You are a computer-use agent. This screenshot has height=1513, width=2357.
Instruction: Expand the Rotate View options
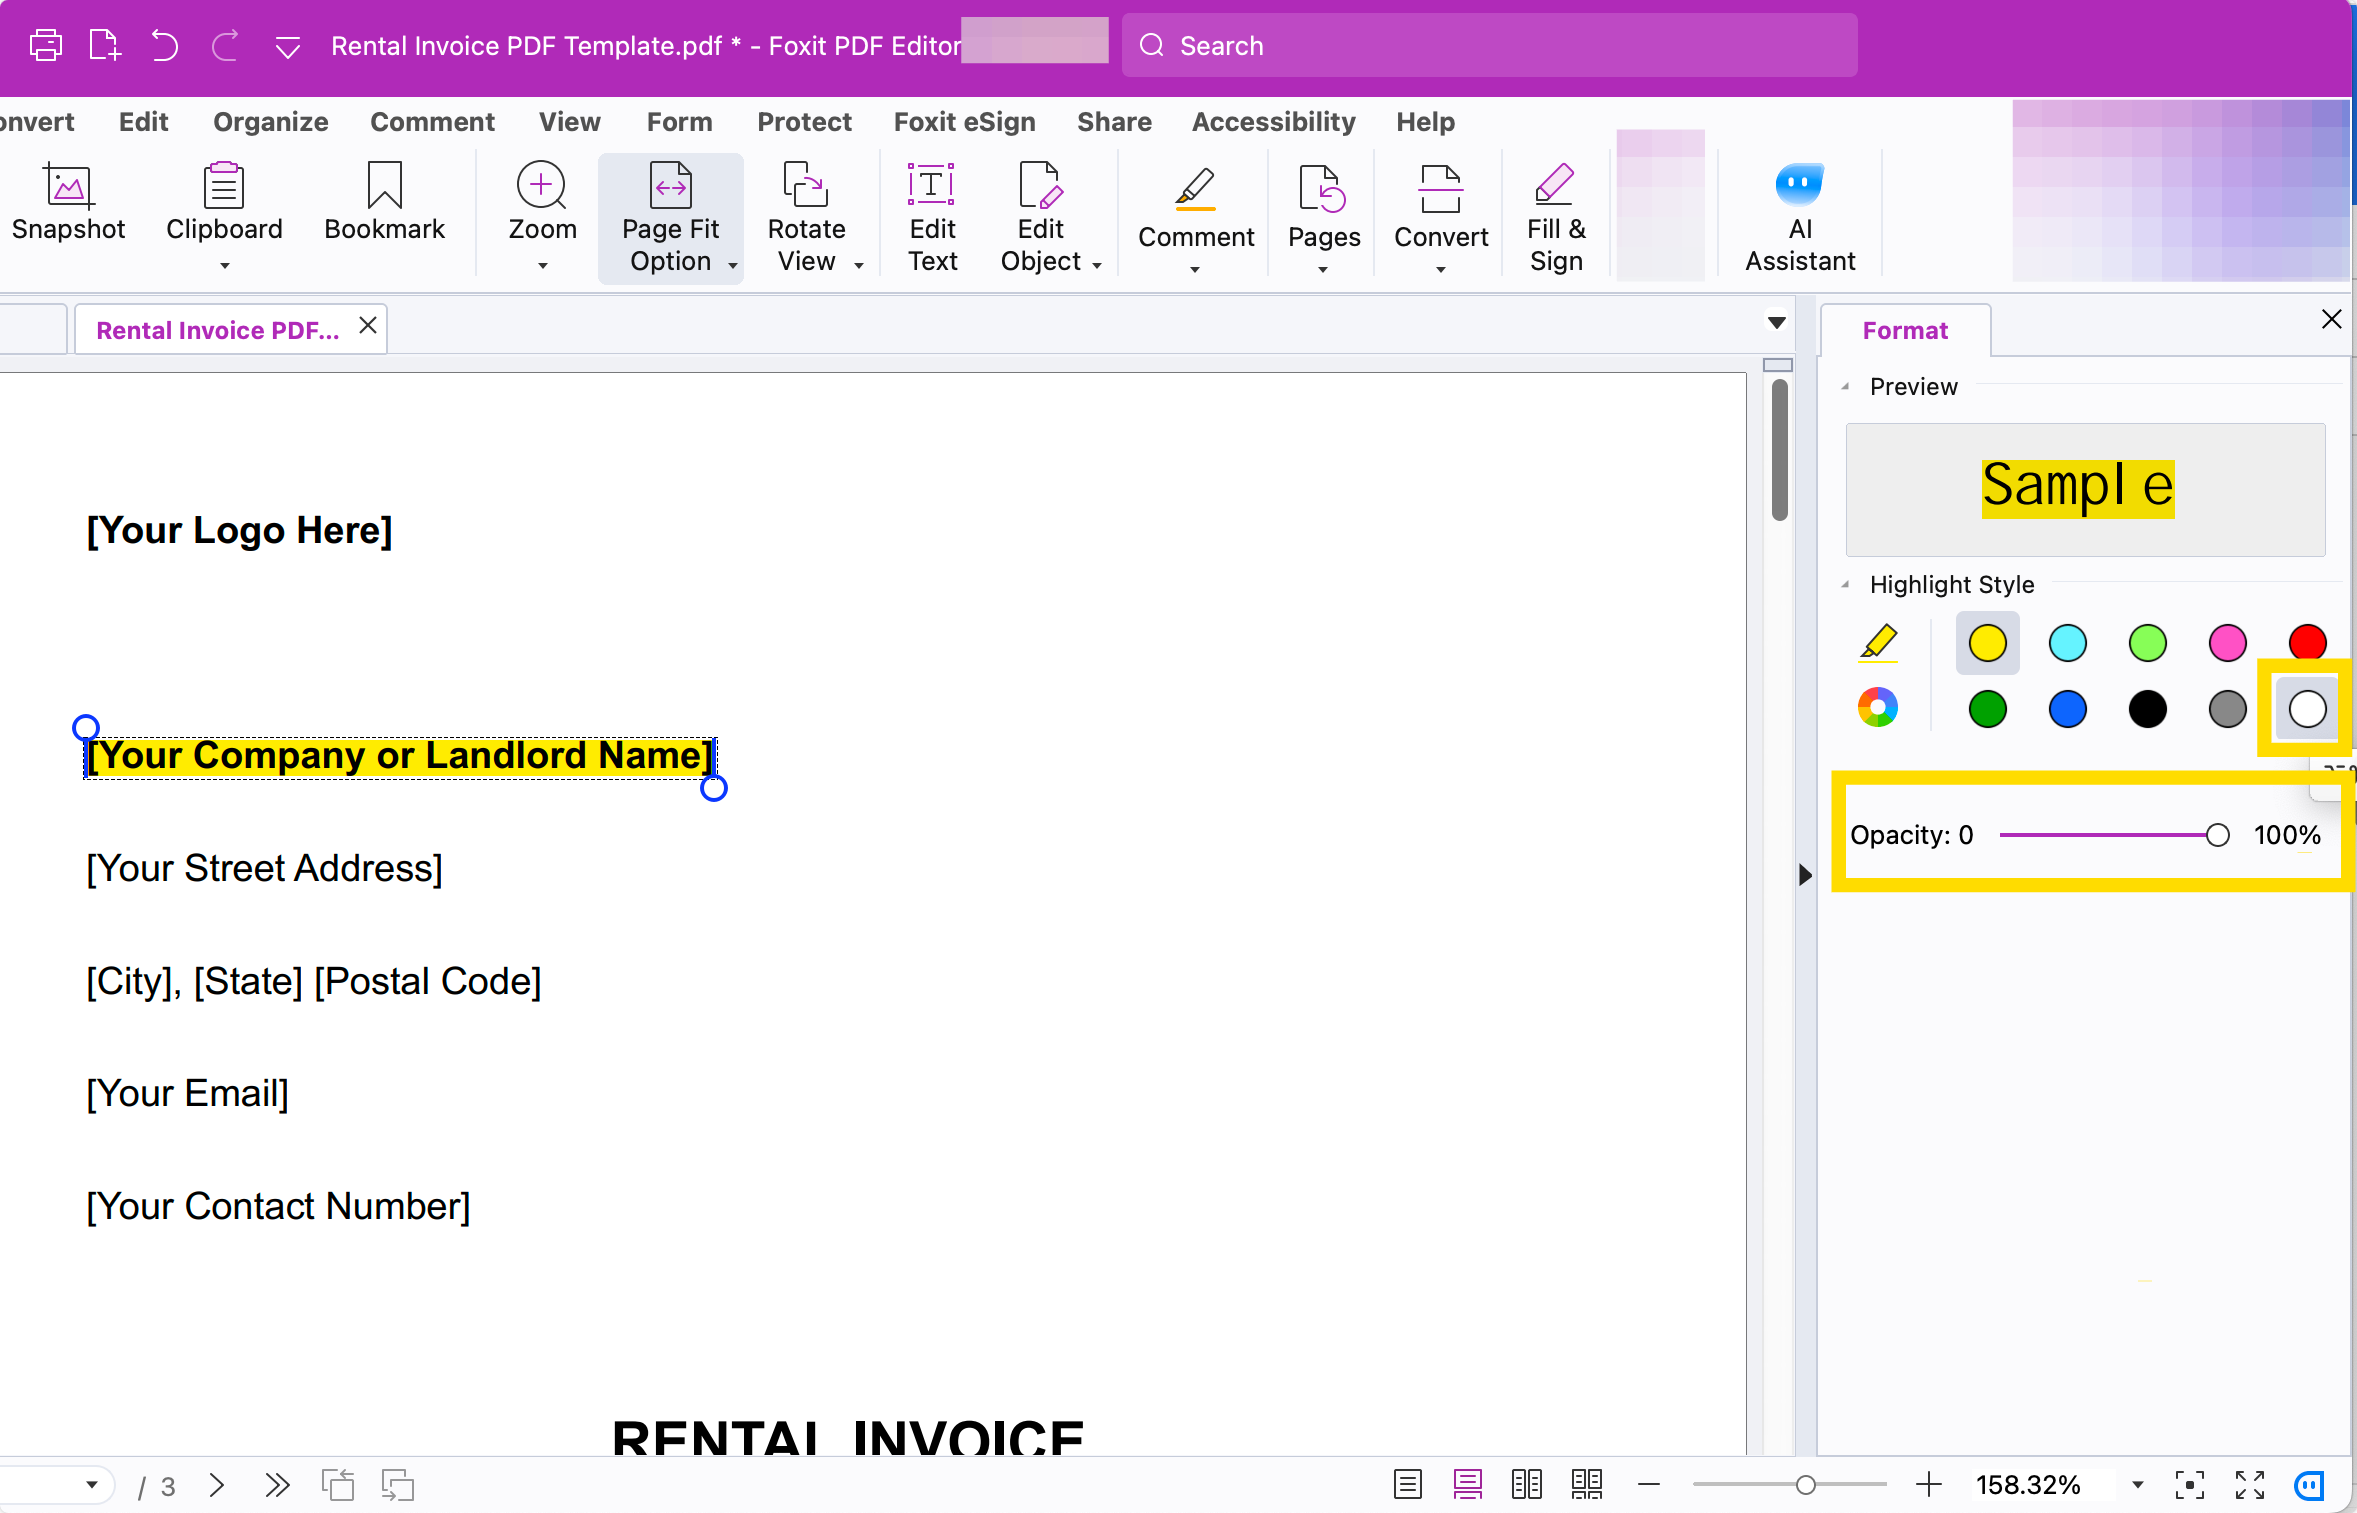click(858, 265)
